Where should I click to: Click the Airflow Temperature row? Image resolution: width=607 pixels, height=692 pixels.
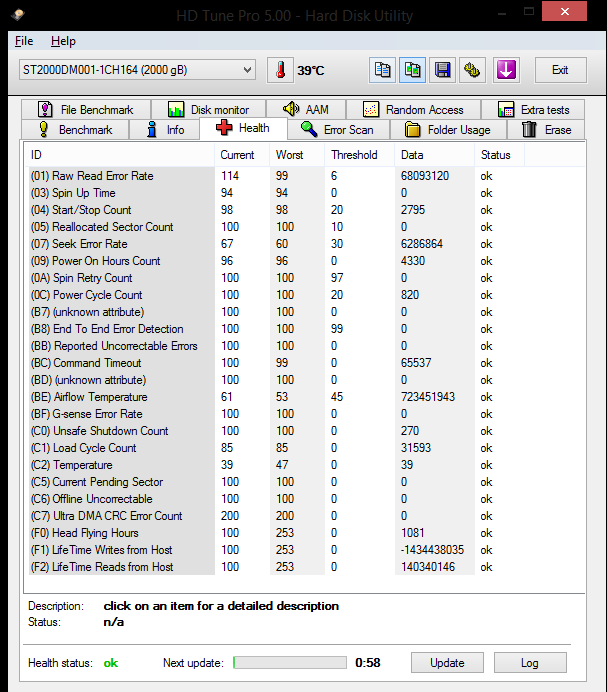pos(276,397)
